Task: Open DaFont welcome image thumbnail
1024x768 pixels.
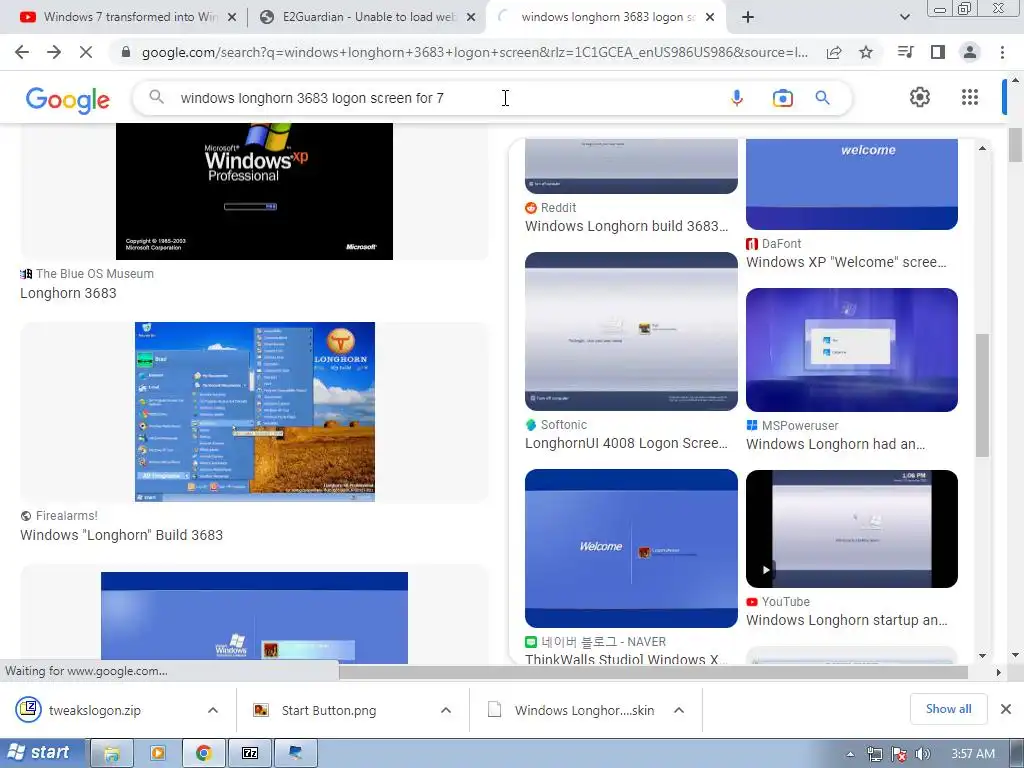Action: [852, 184]
